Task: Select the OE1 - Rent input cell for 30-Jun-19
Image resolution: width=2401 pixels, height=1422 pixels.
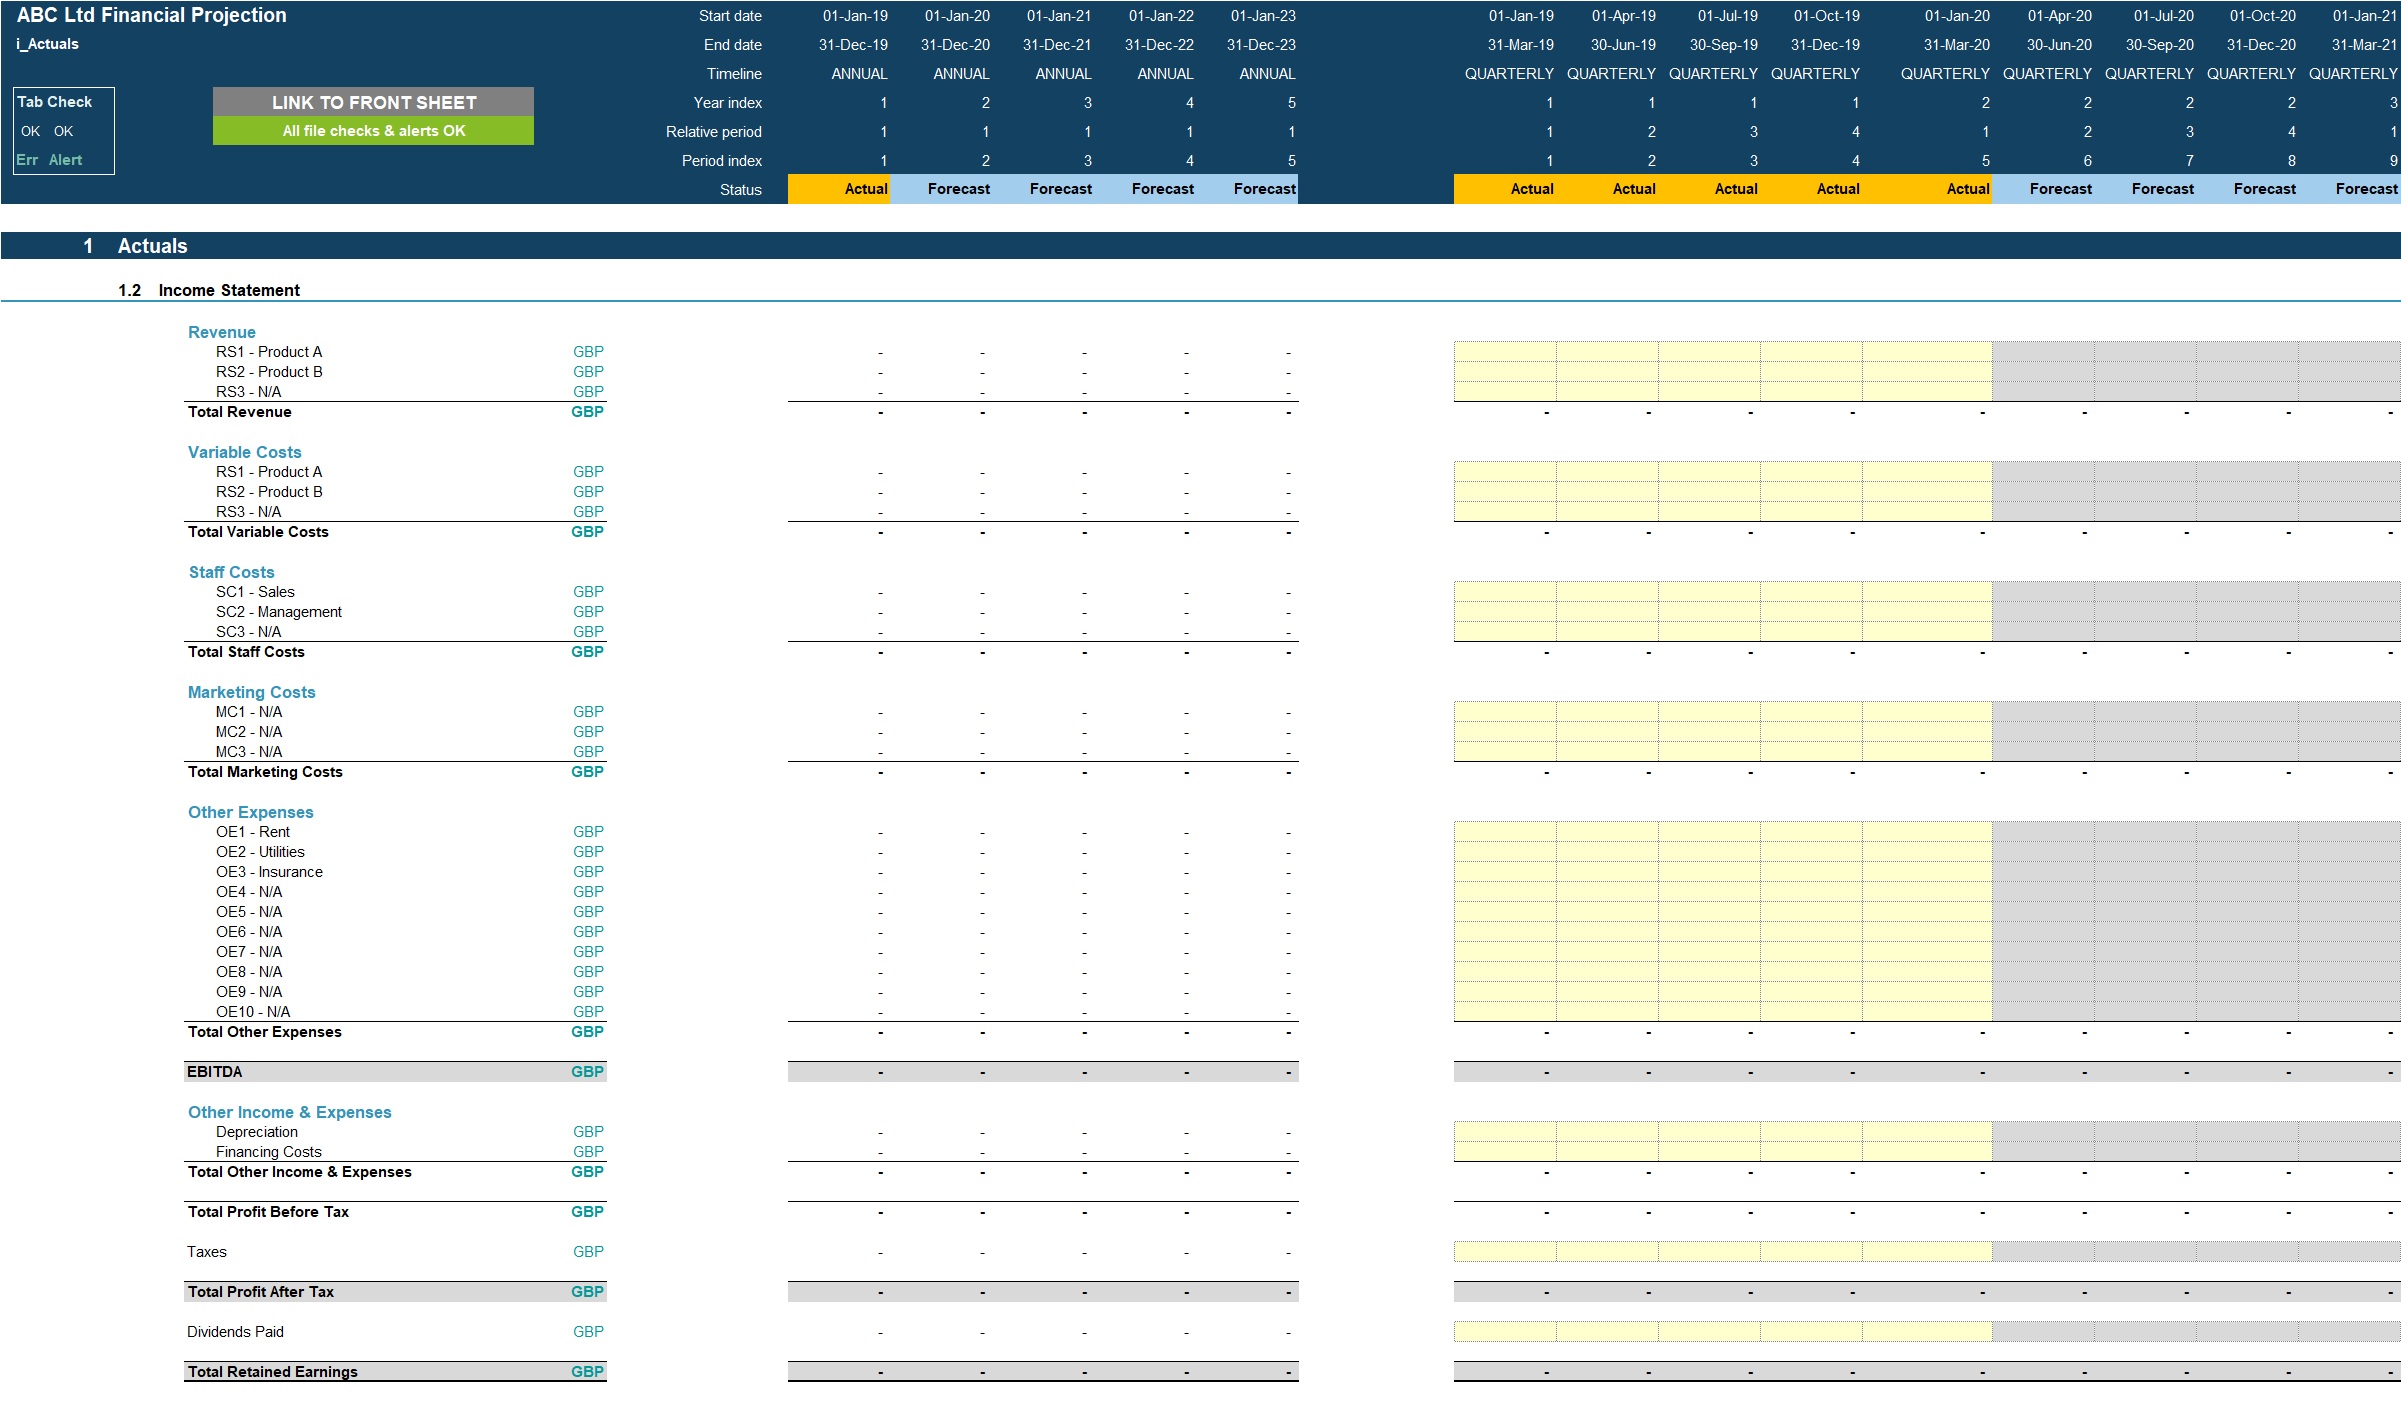Action: click(x=1606, y=832)
